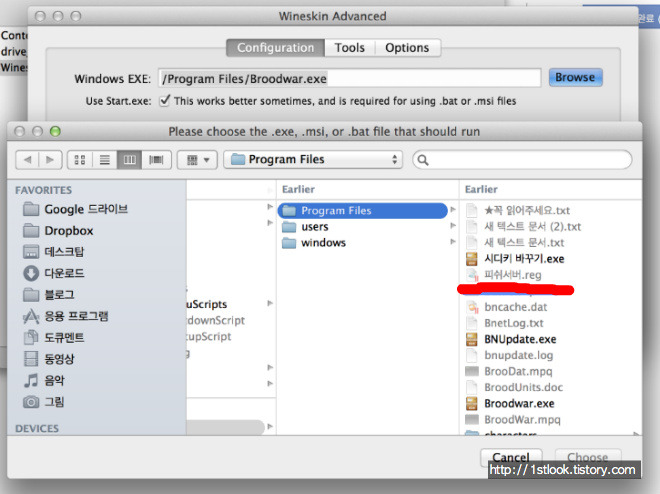Screen dimensions: 660x494
Task: Expand the uScripts arrow
Action: 270,303
